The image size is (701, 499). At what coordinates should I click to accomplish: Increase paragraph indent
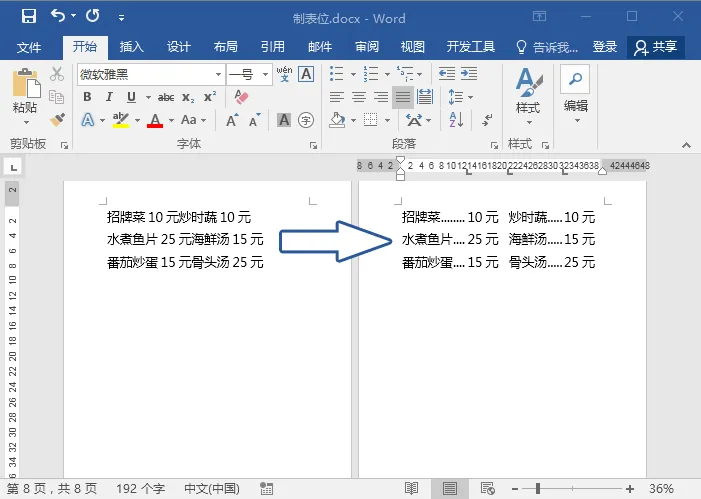(469, 74)
